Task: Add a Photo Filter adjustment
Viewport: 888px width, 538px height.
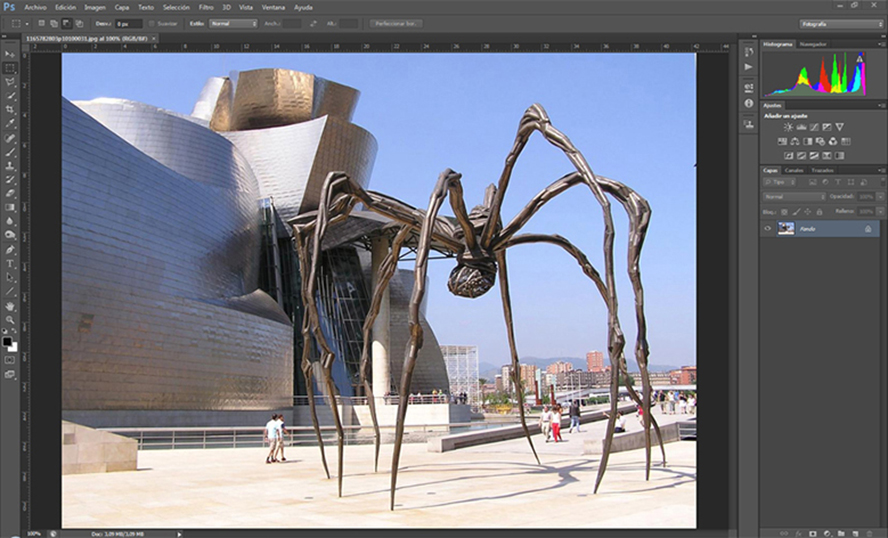Action: (820, 142)
